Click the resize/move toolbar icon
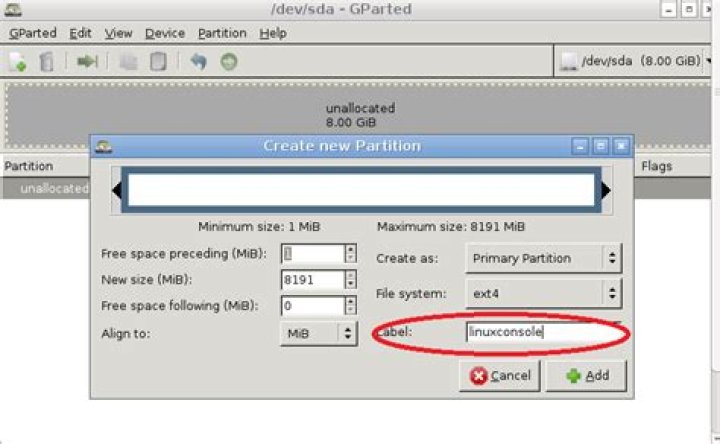The height and width of the screenshot is (444, 720). (x=87, y=62)
